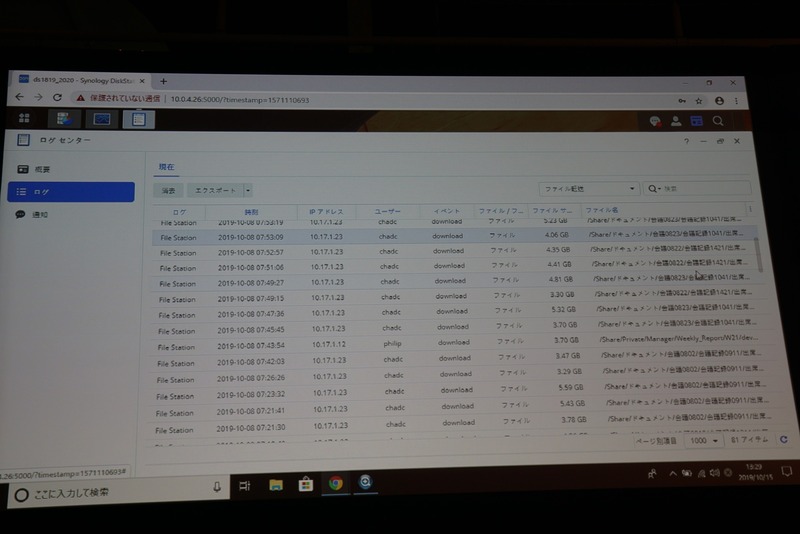
Task: Switch to the Log Center taskbar button
Action: pyautogui.click(x=139, y=119)
